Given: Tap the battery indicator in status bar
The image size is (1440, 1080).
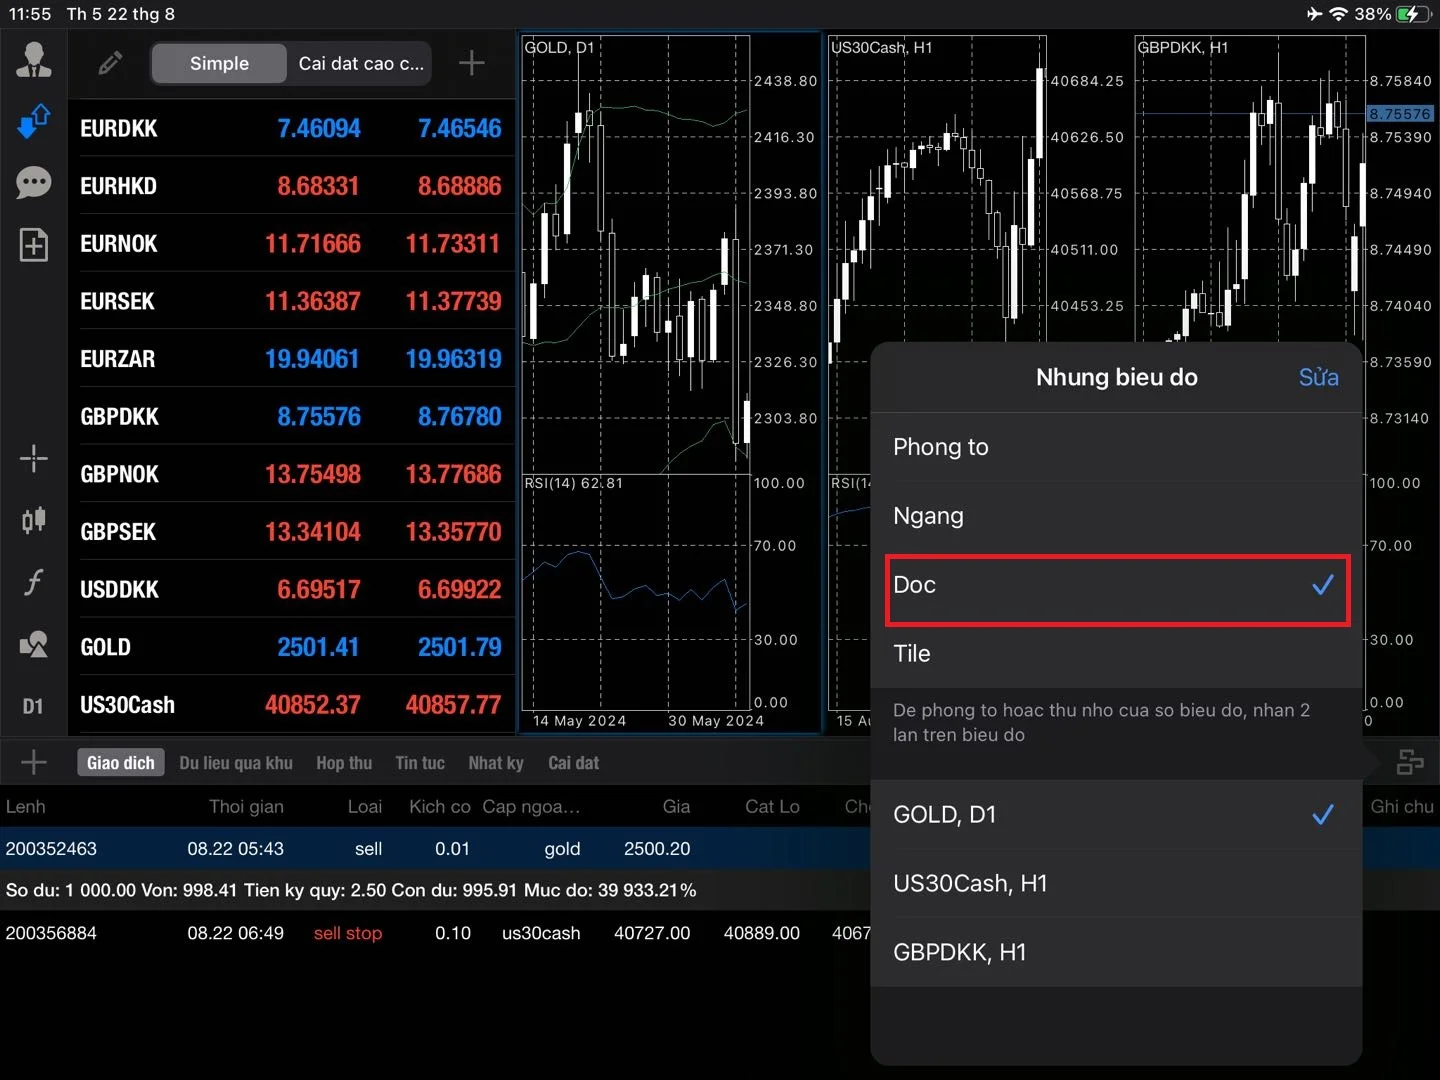Looking at the screenshot, I should 1414,14.
